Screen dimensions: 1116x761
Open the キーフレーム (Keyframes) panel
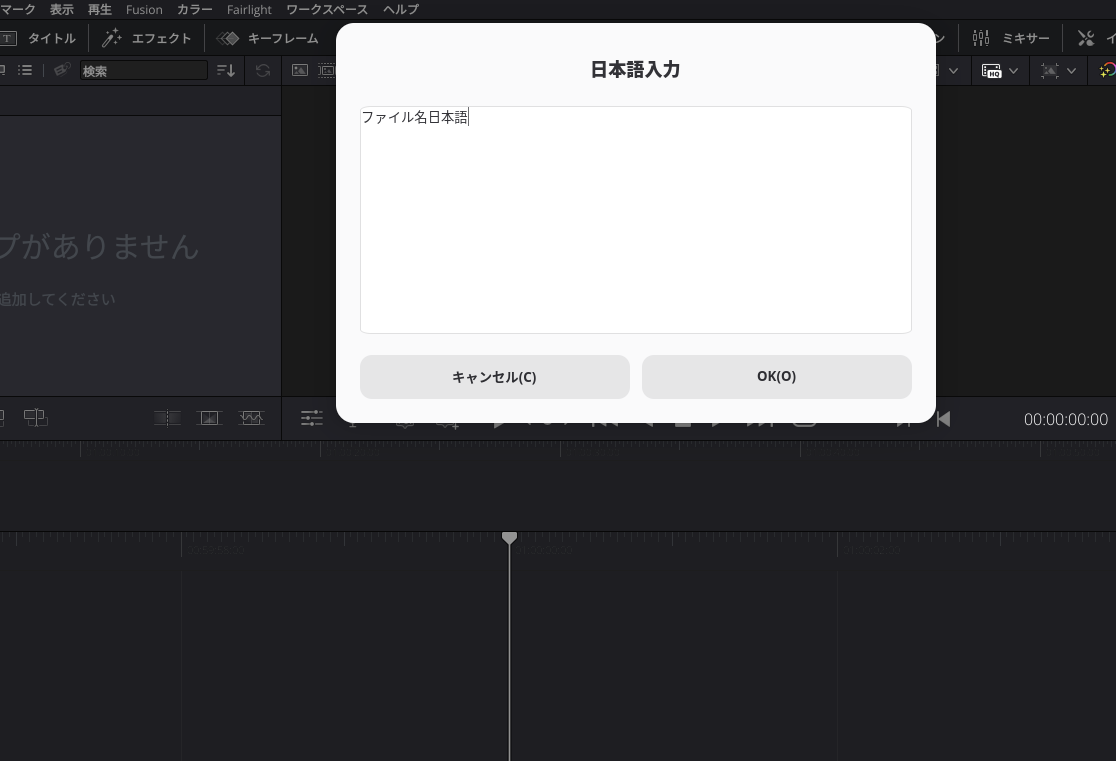(283, 38)
